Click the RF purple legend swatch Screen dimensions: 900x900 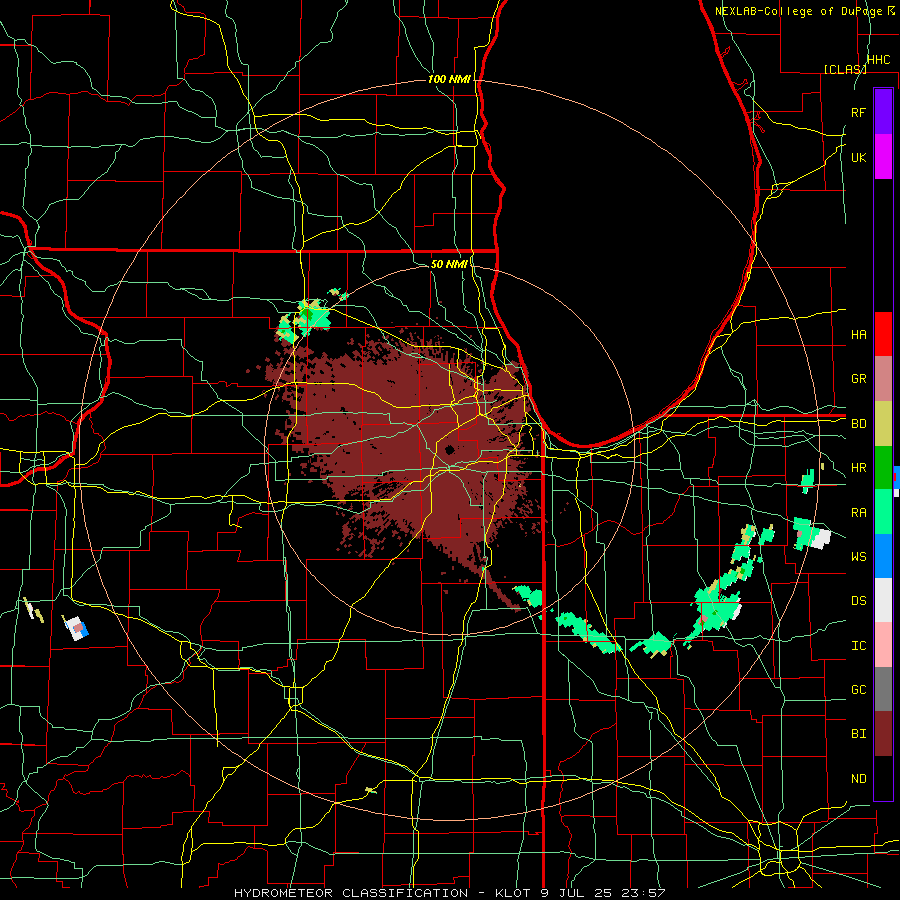point(883,111)
